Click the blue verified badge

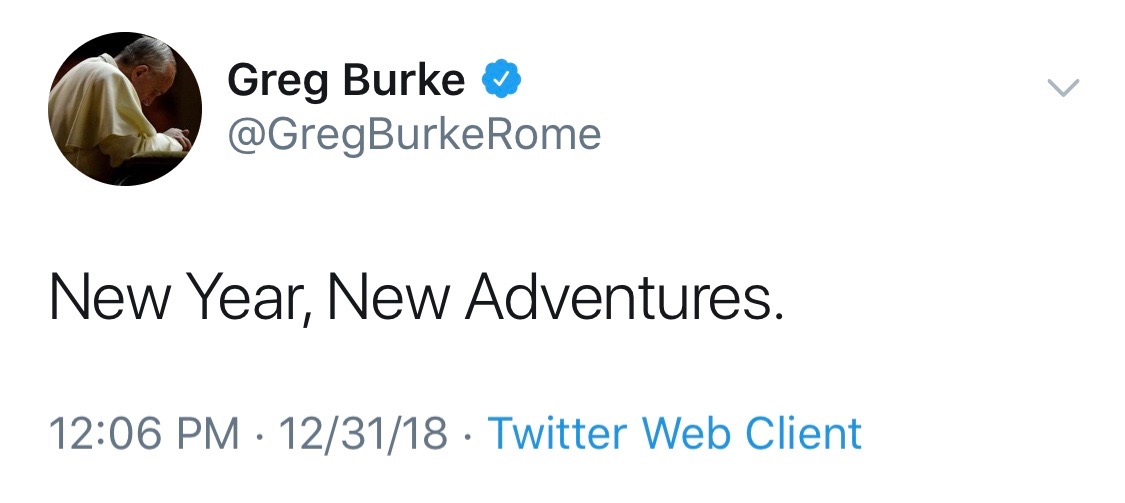501,79
